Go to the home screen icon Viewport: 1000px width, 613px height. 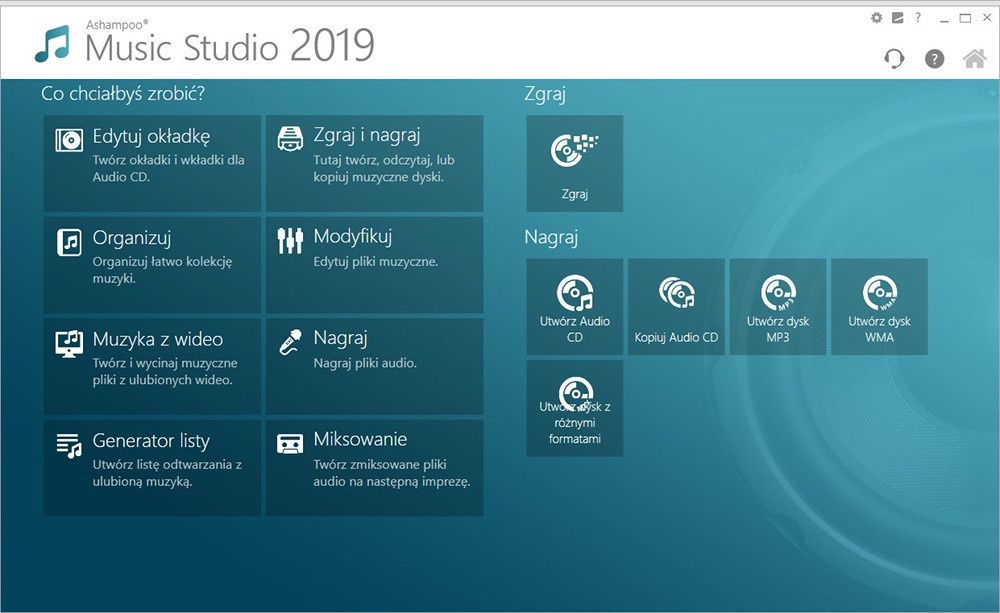974,59
